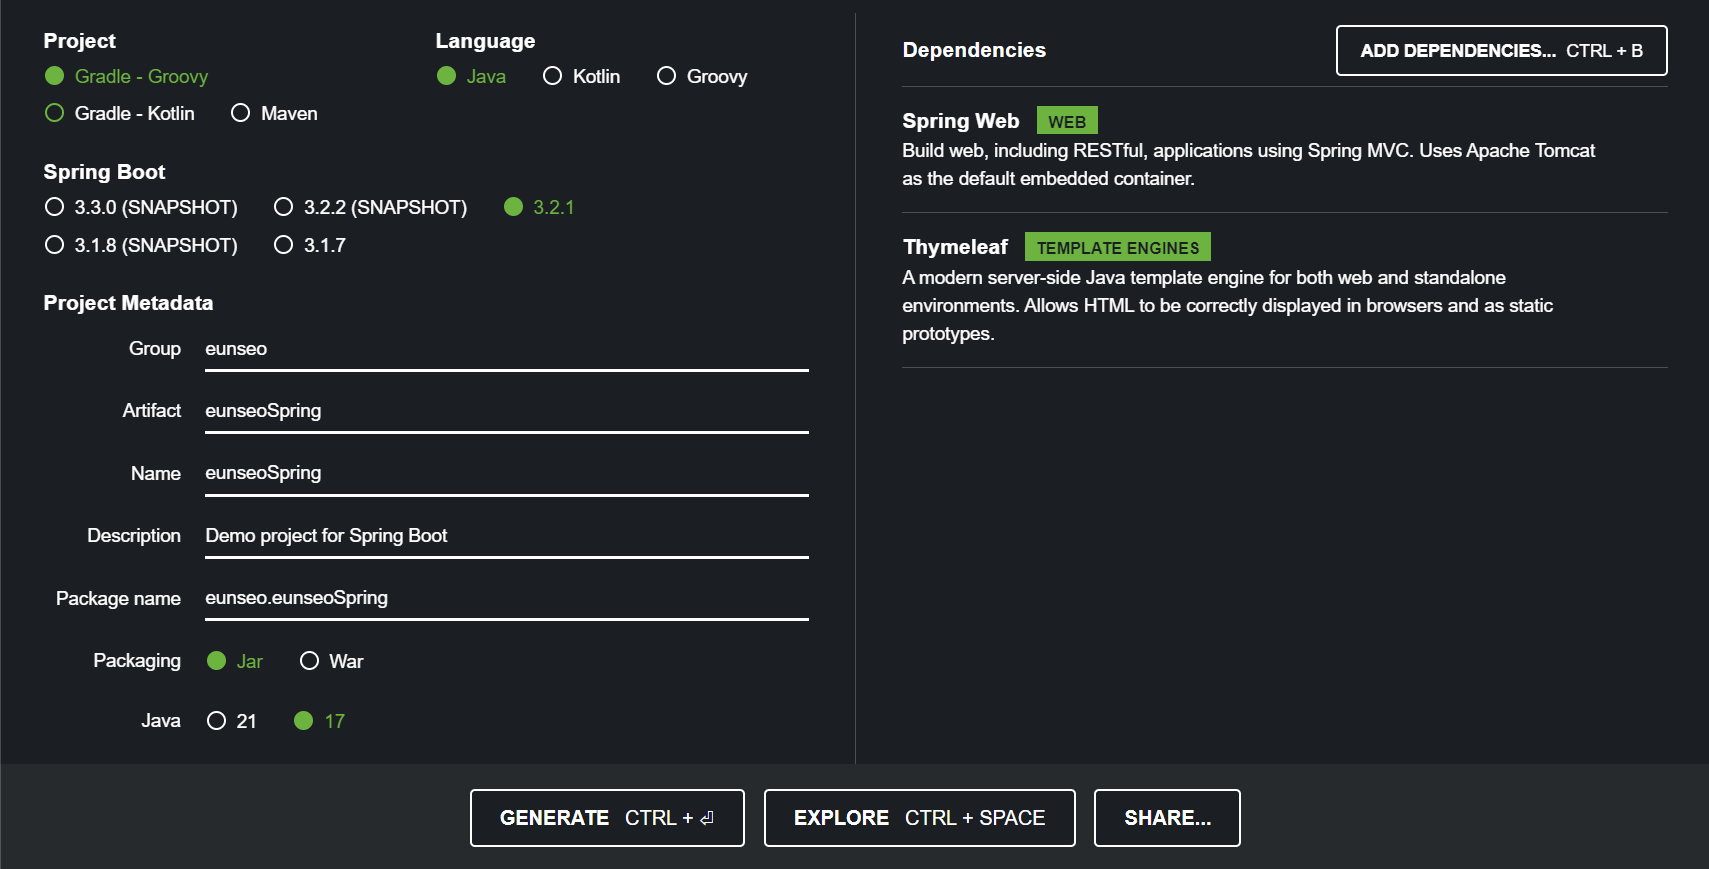Click the Group label

pos(155,349)
